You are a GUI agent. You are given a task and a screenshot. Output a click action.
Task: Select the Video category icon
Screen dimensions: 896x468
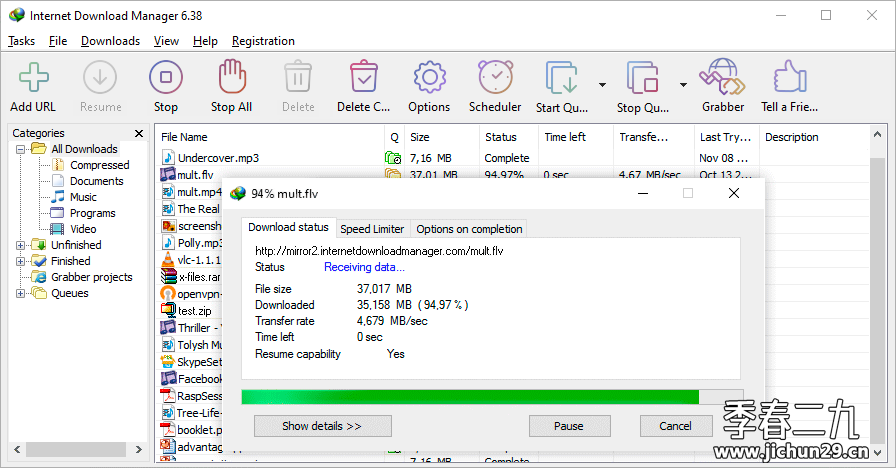57,229
